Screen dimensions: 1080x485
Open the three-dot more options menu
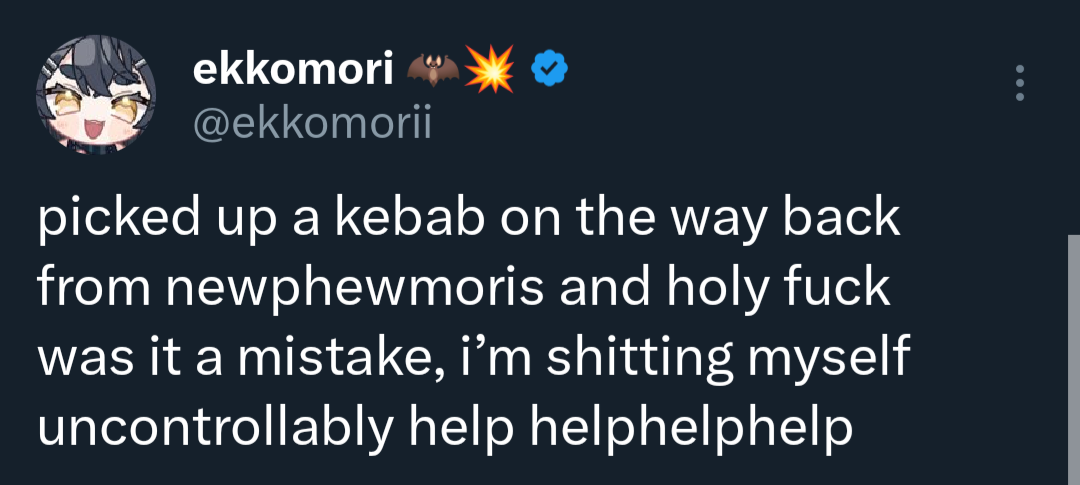pos(1019,83)
